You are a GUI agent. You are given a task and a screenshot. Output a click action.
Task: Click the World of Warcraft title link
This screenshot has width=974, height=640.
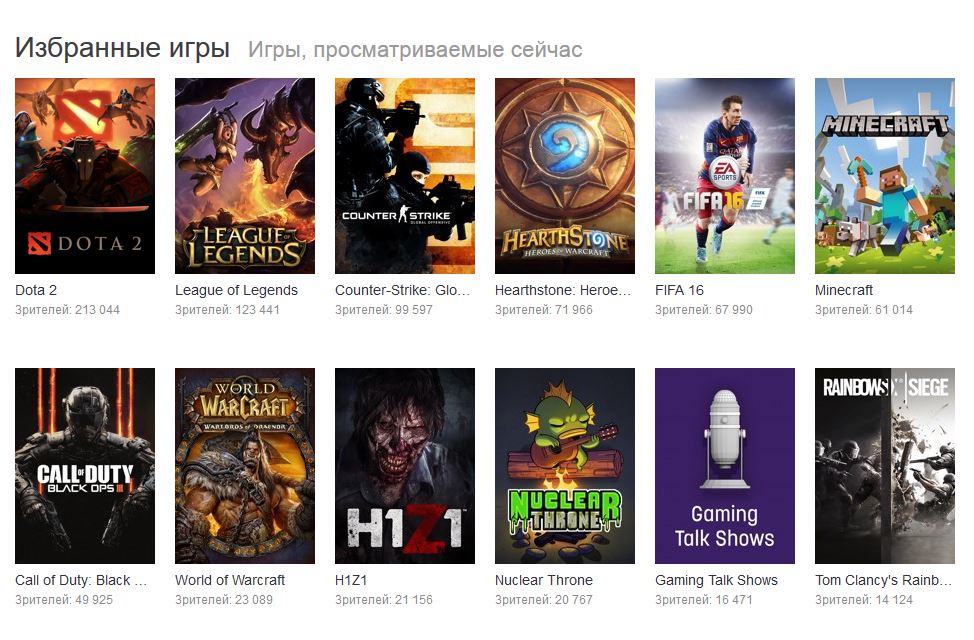(230, 580)
